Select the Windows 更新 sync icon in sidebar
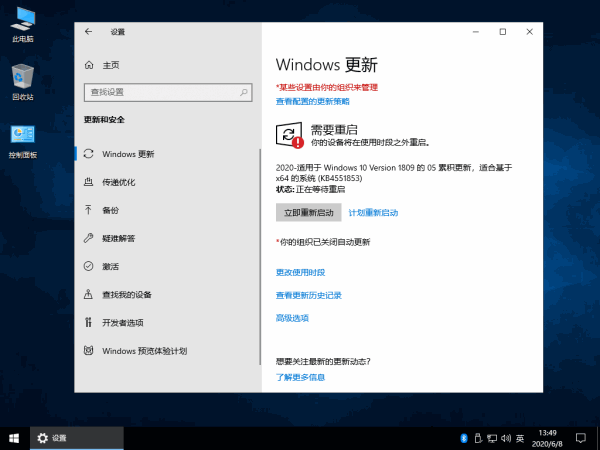The height and width of the screenshot is (450, 600). [88, 154]
